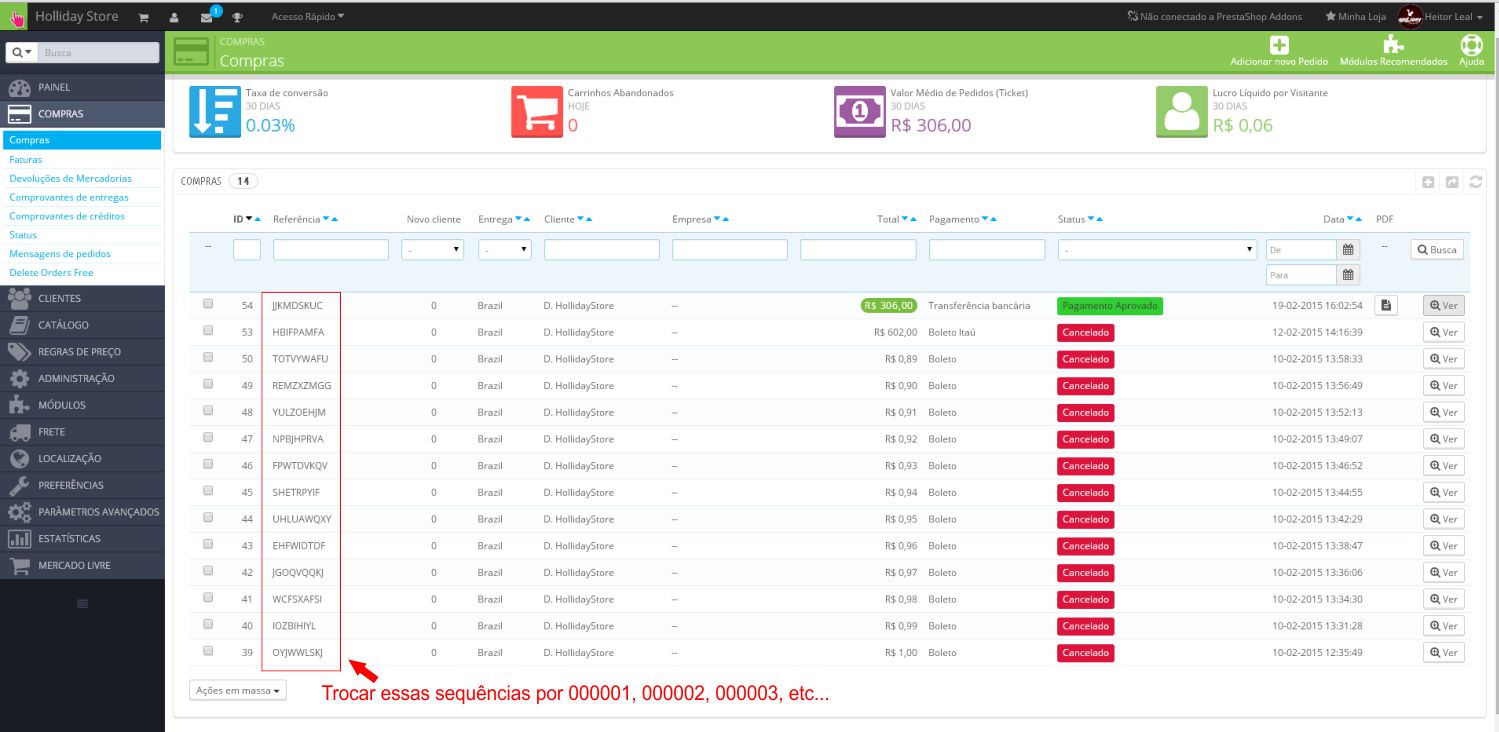Open the customers person icon in top bar
The image size is (1499, 732).
174,17
